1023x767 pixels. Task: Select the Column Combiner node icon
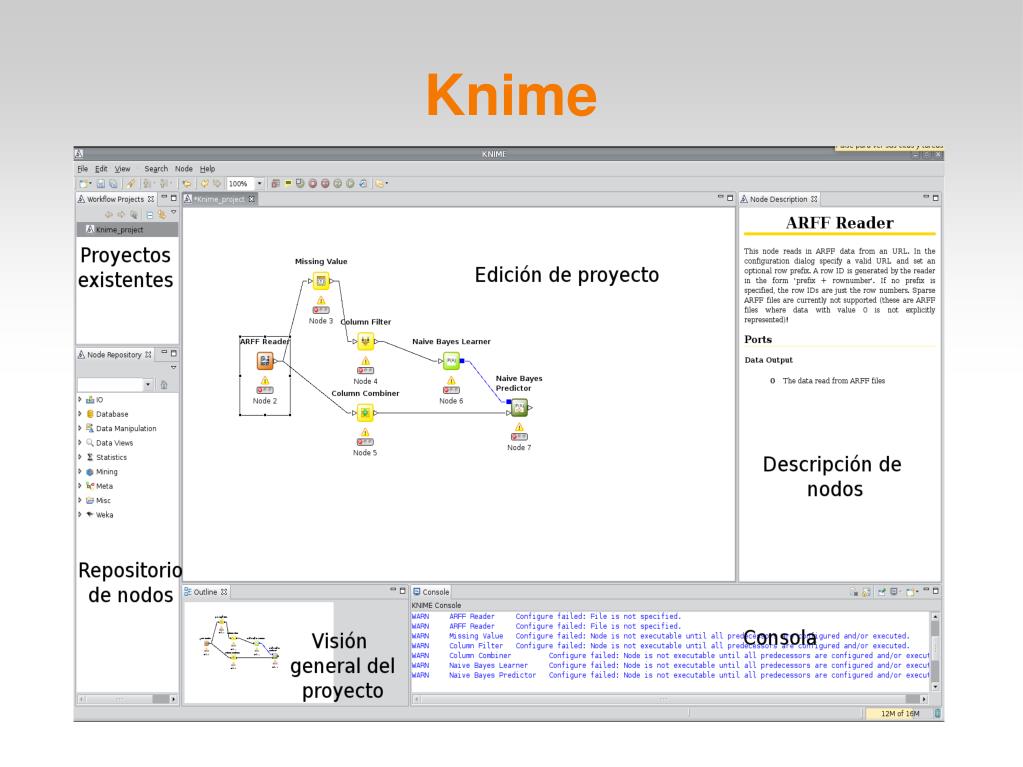coord(365,413)
